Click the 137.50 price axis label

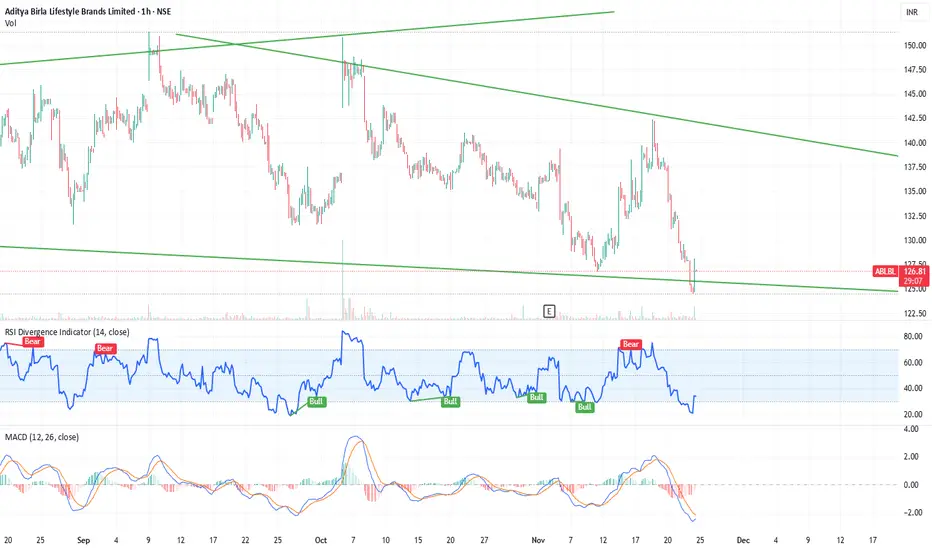915,167
